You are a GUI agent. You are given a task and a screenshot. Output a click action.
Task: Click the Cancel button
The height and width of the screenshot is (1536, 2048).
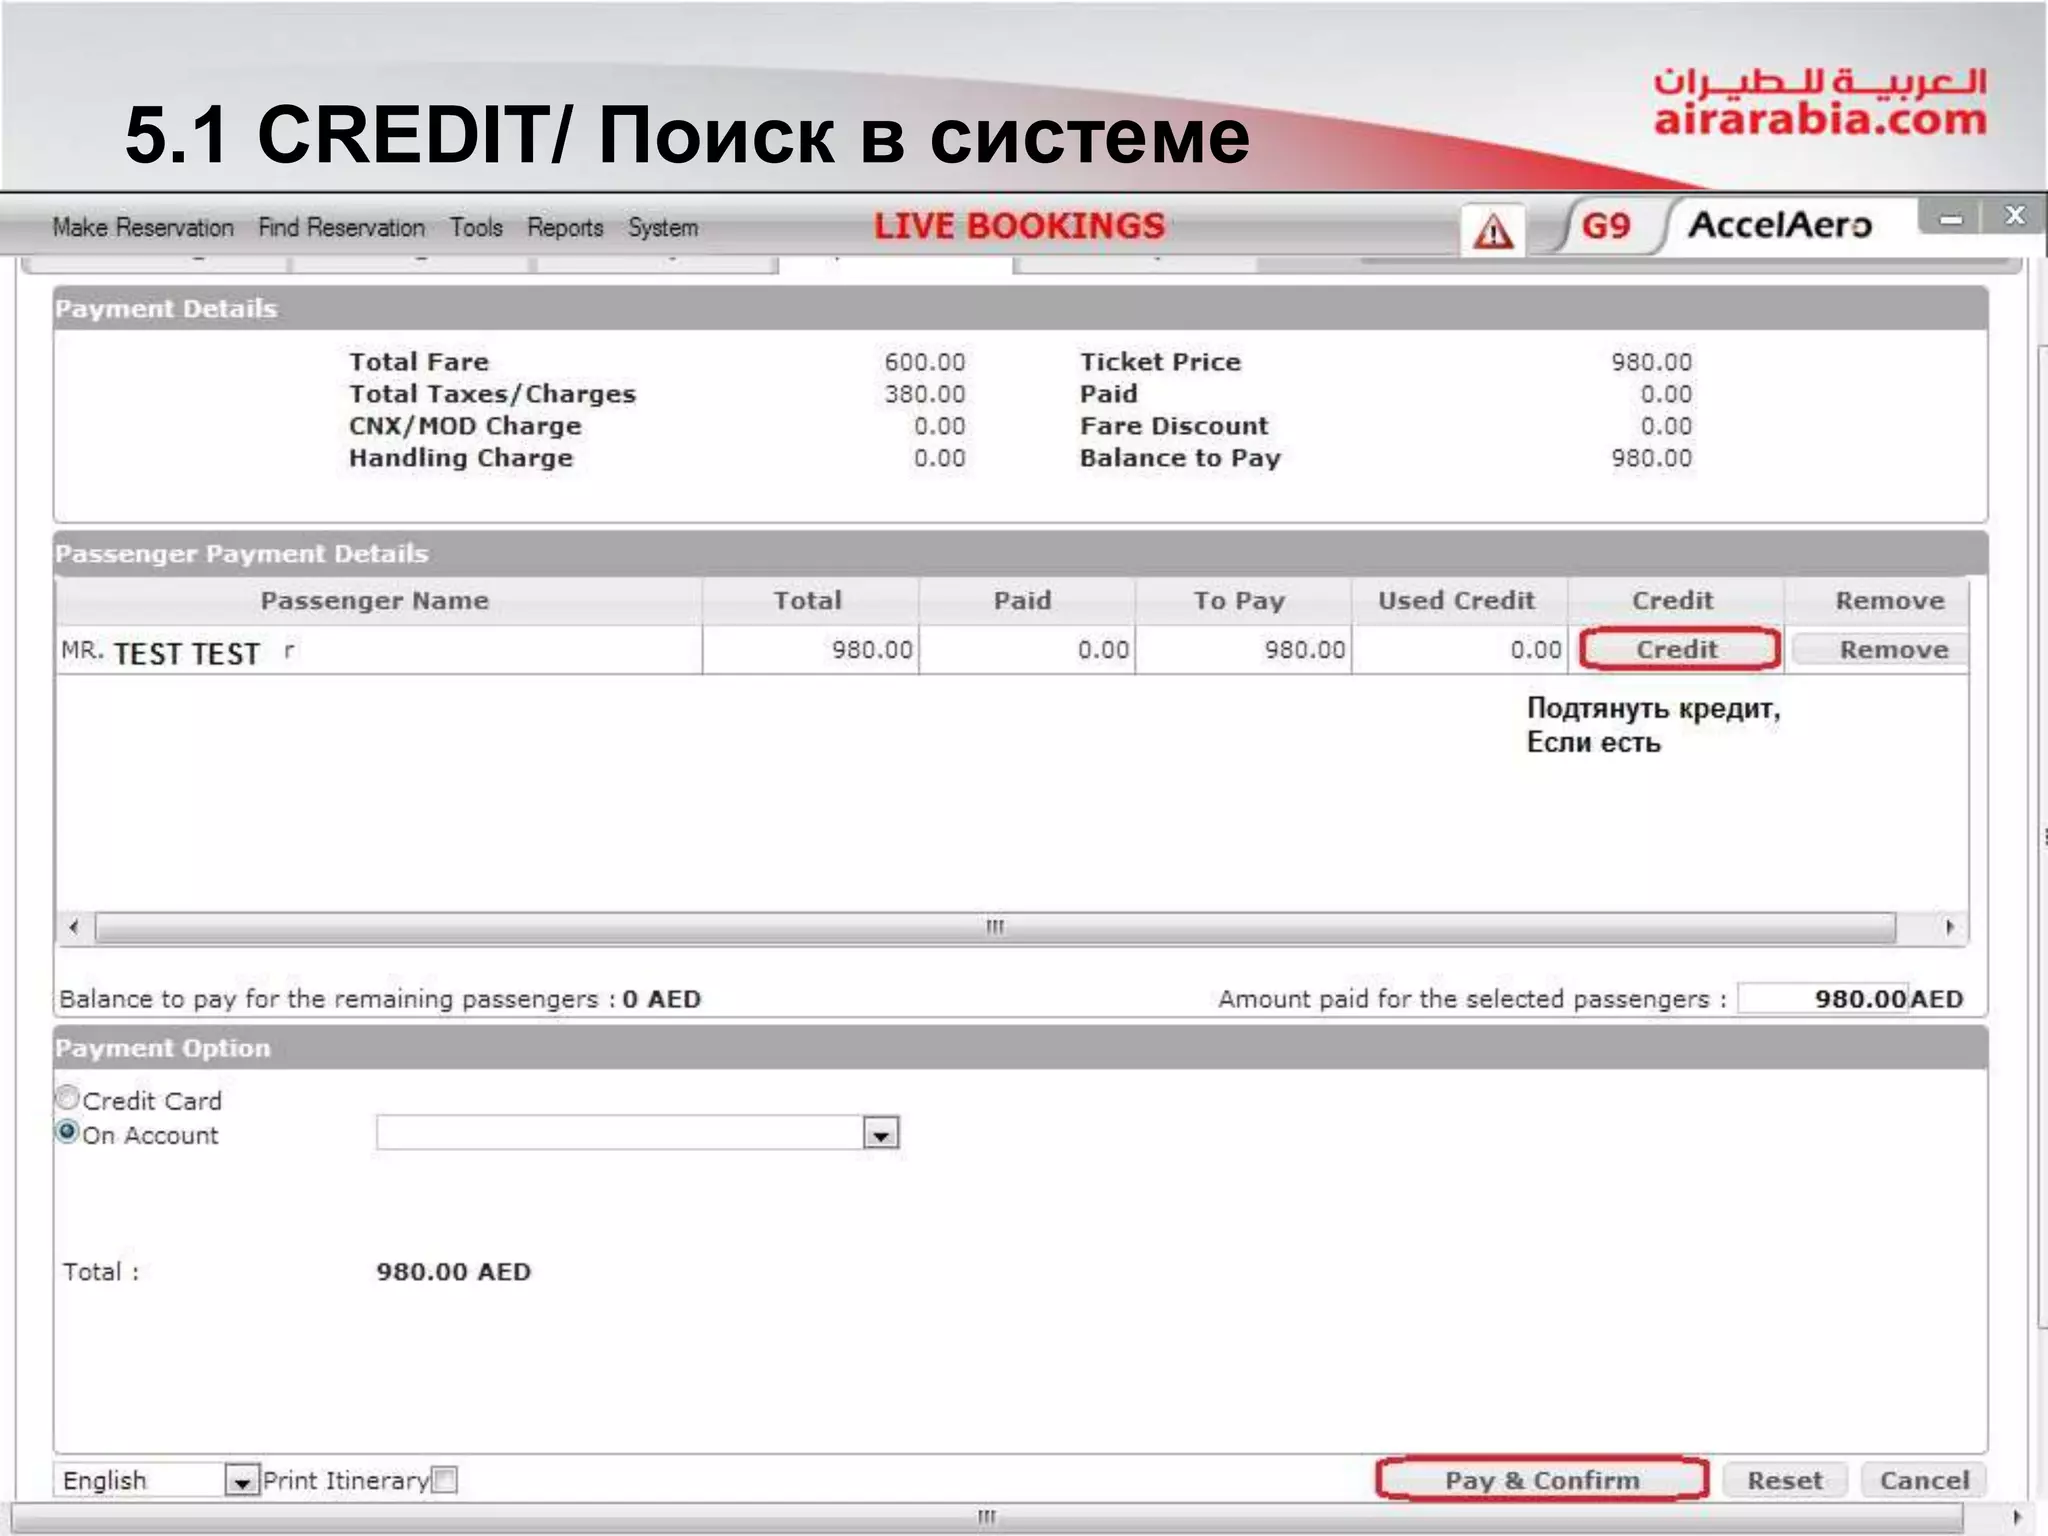[1924, 1480]
